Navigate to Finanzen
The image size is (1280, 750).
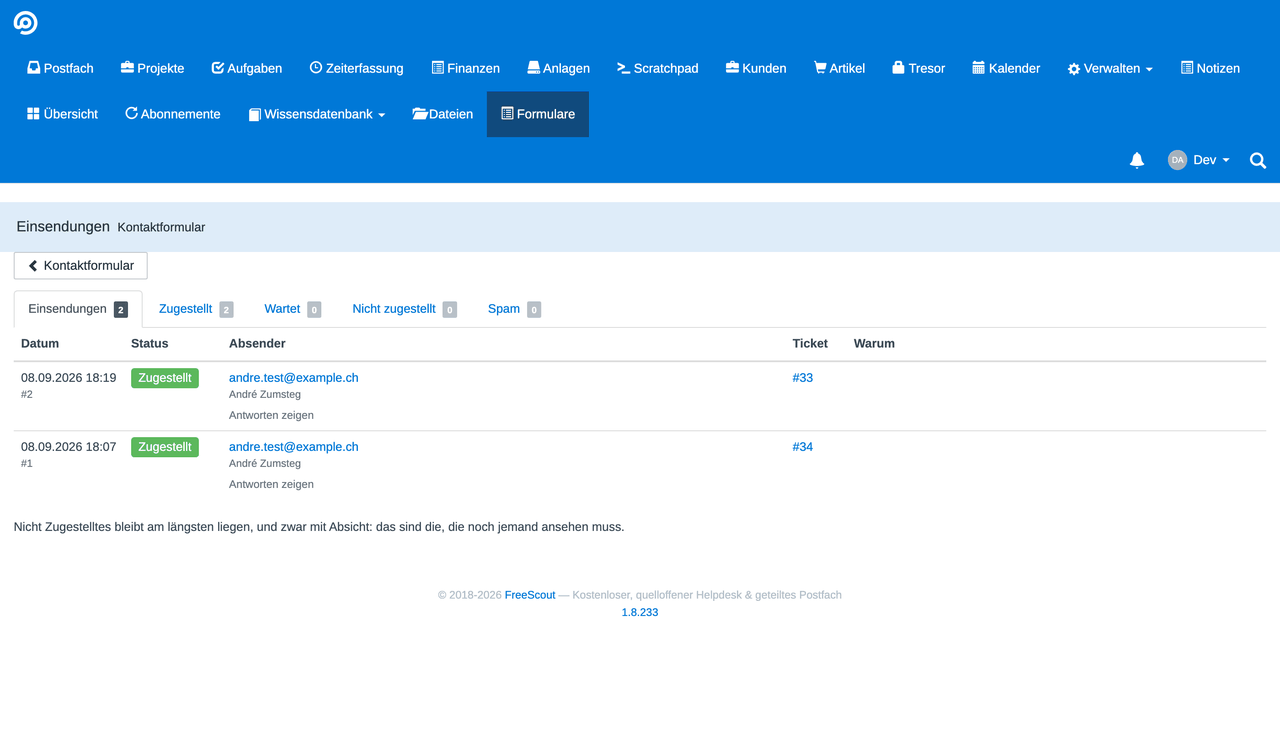point(465,68)
